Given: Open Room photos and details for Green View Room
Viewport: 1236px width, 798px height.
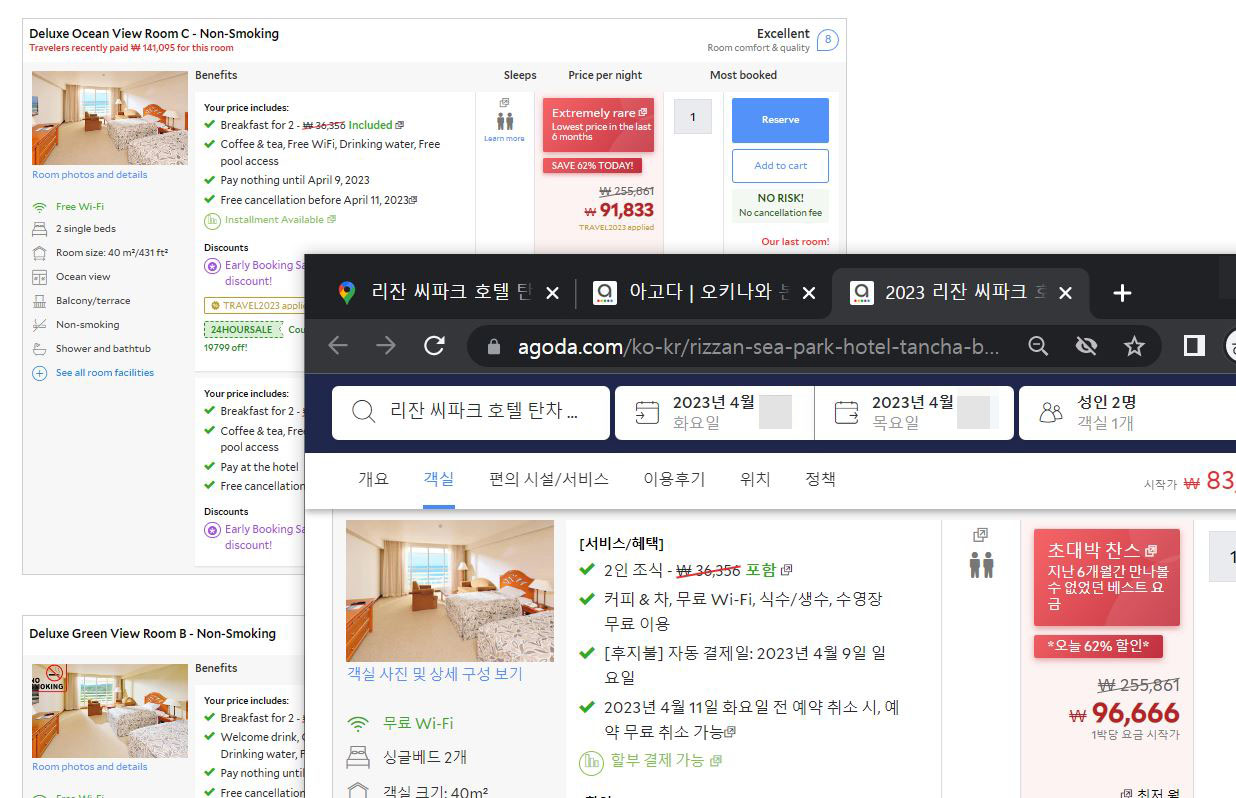Looking at the screenshot, I should [89, 767].
